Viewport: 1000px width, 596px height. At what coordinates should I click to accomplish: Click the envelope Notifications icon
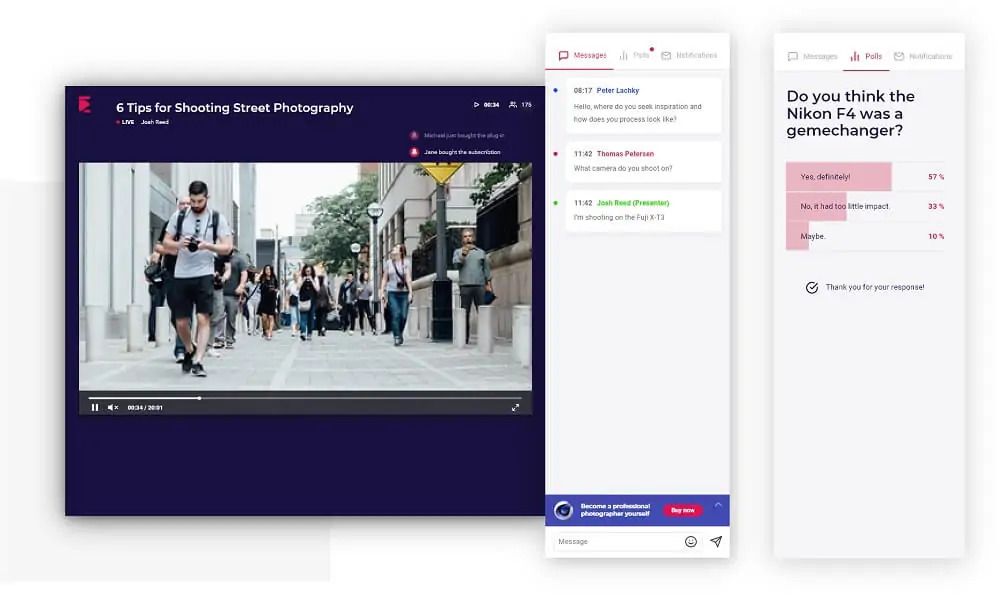[x=666, y=55]
